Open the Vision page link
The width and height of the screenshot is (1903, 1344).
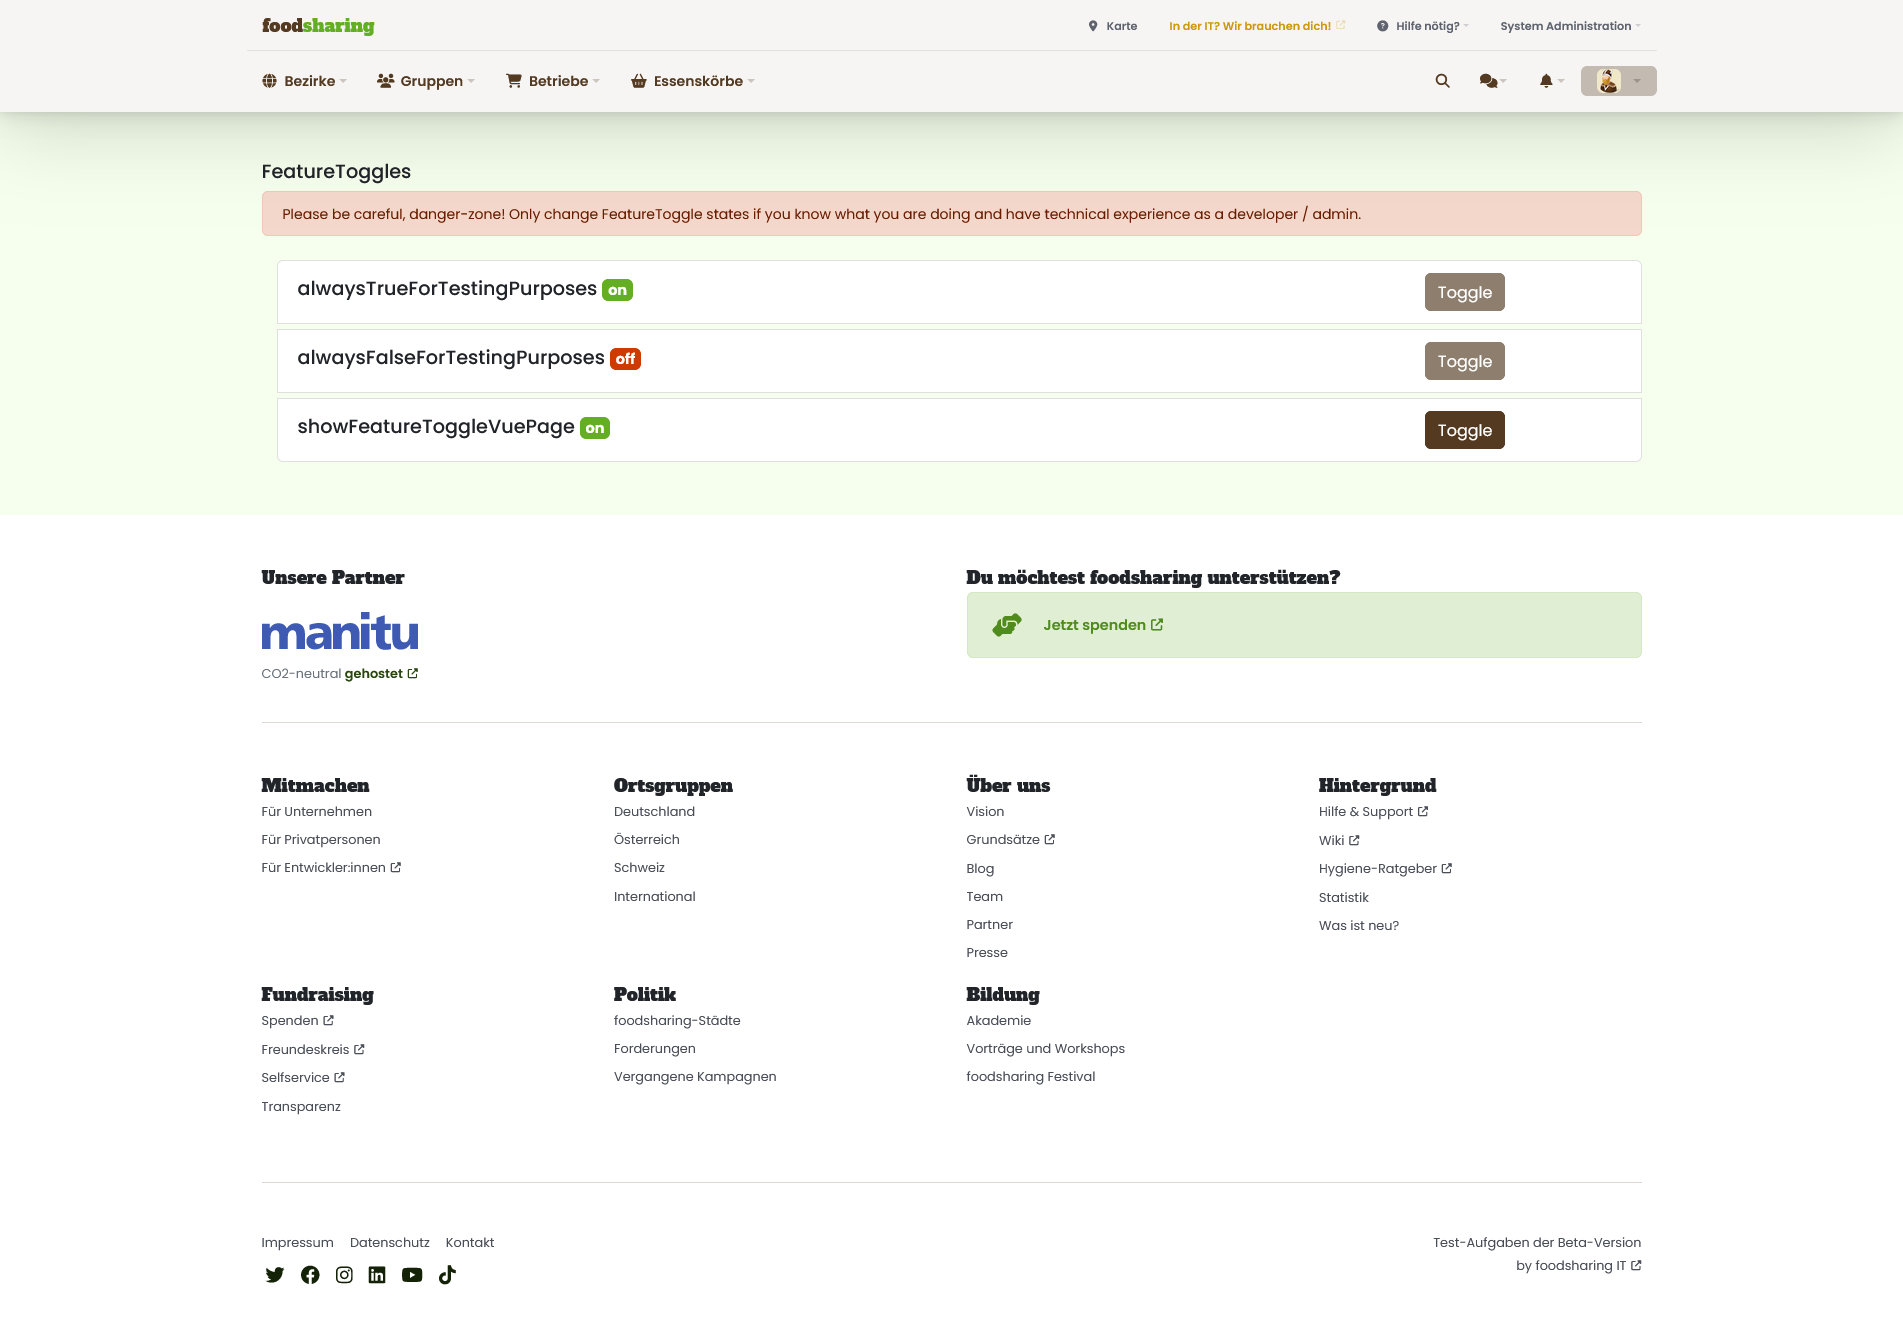(x=985, y=812)
